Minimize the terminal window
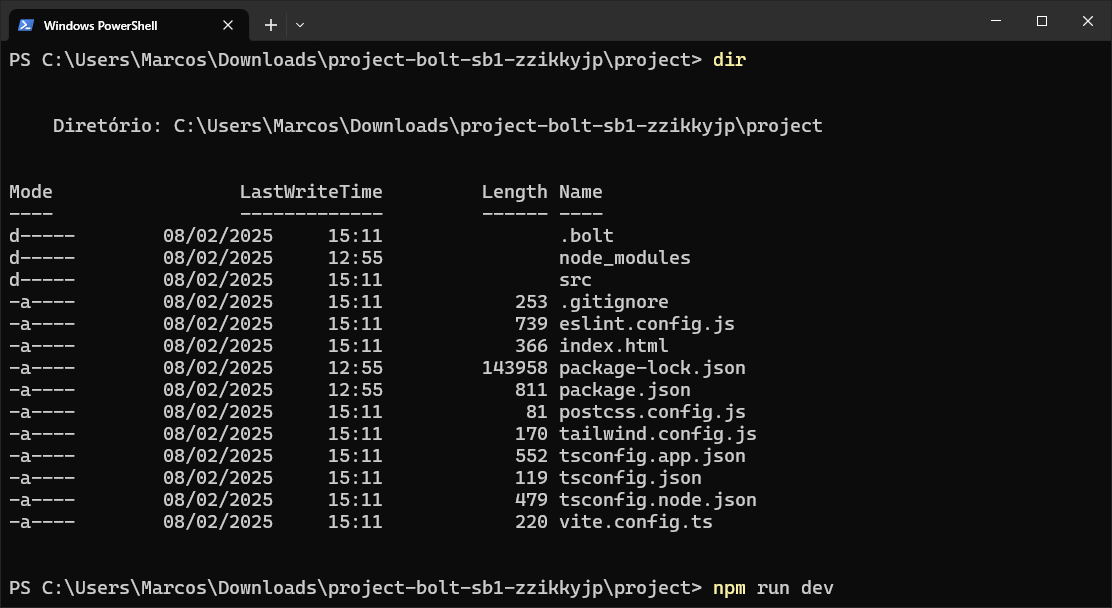The image size is (1112, 608). (x=996, y=21)
